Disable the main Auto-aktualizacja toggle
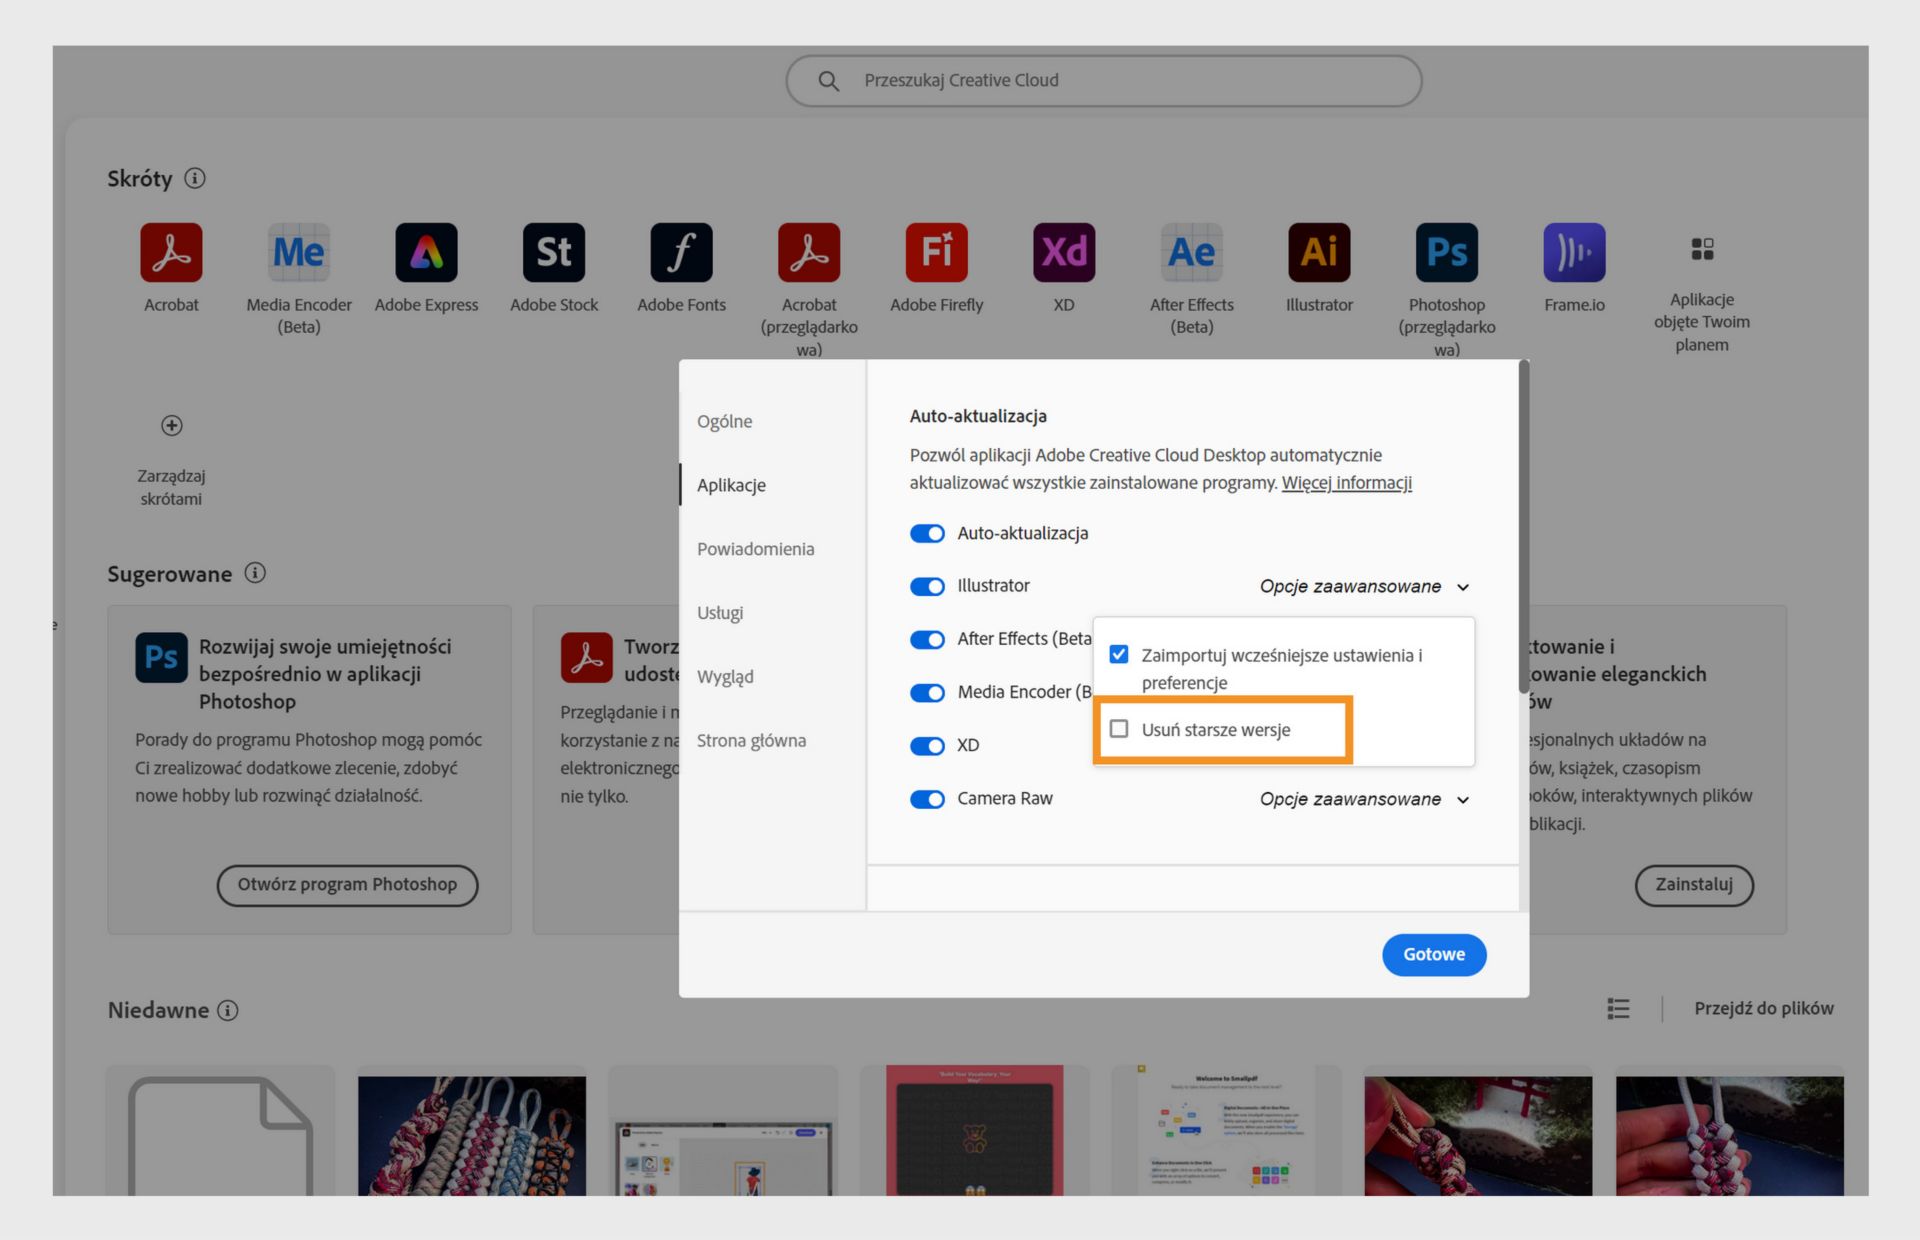This screenshot has height=1240, width=1920. click(927, 534)
